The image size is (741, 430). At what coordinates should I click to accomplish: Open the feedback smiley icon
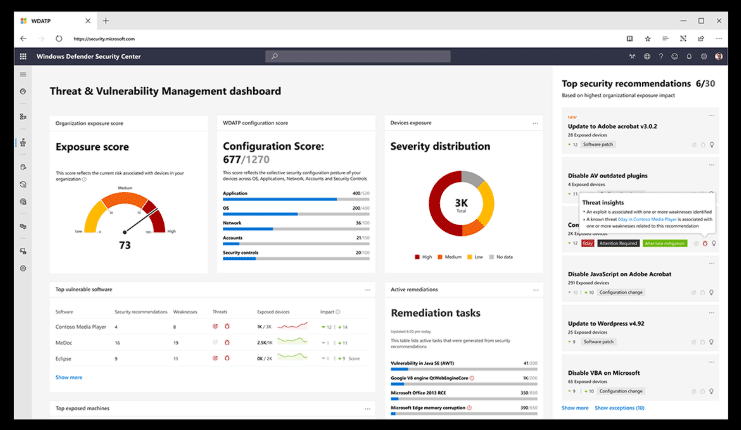point(675,56)
